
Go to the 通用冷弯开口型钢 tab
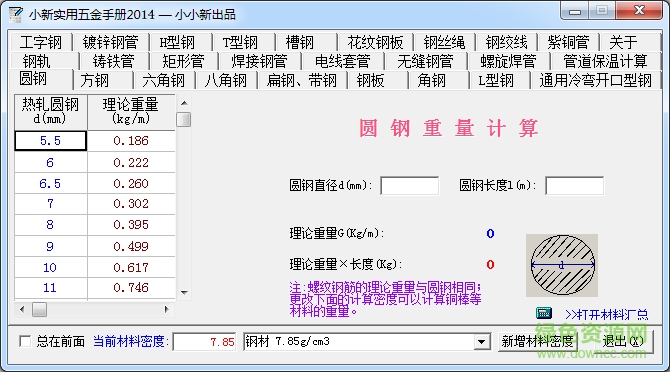coord(596,80)
